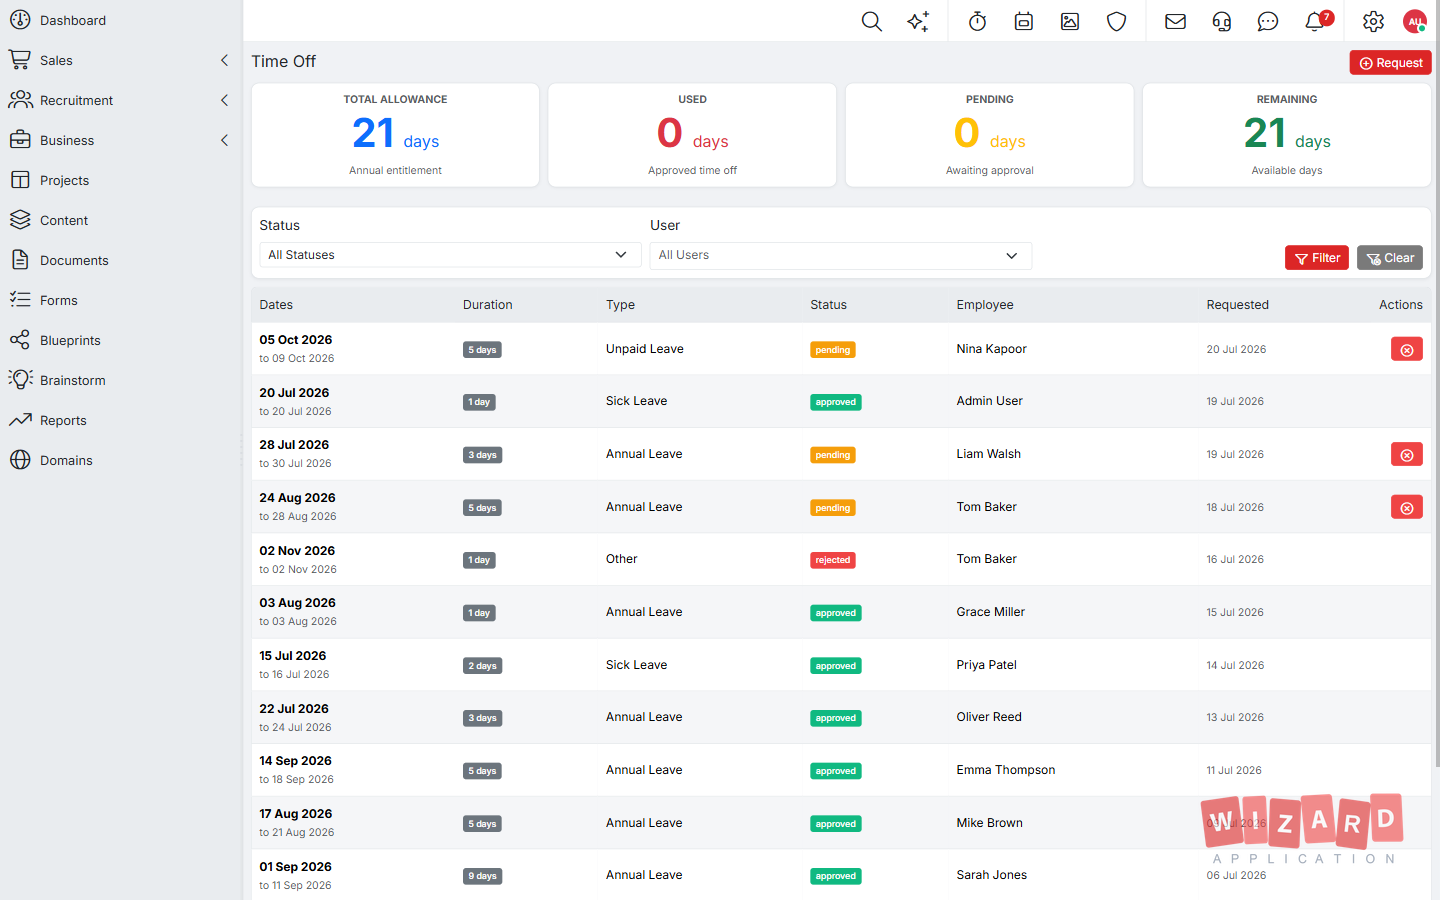
Task: Open Projects menu item
Action: [64, 180]
